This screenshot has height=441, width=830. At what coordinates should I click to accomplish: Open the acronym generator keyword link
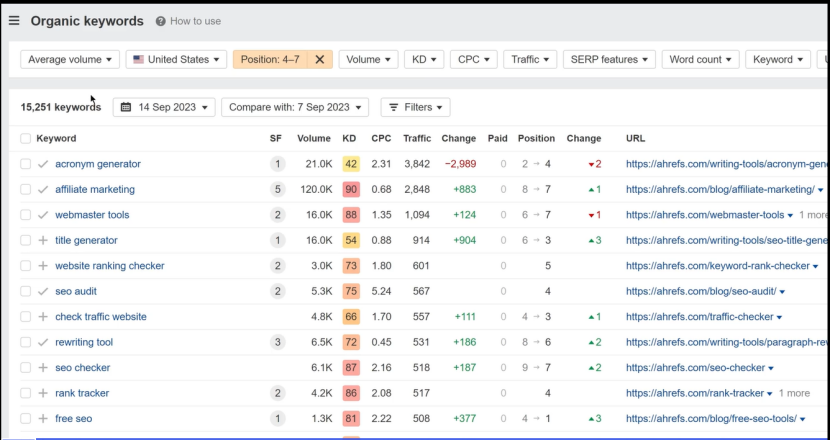(x=98, y=164)
